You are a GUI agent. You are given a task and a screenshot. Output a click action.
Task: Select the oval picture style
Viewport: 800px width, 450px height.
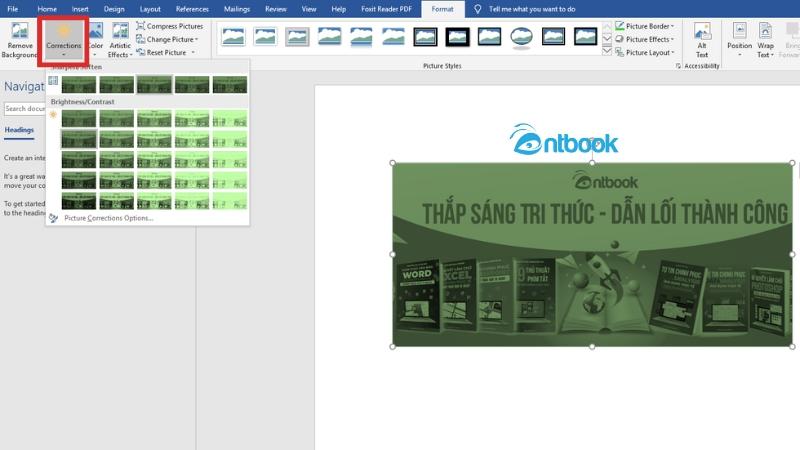coord(521,37)
